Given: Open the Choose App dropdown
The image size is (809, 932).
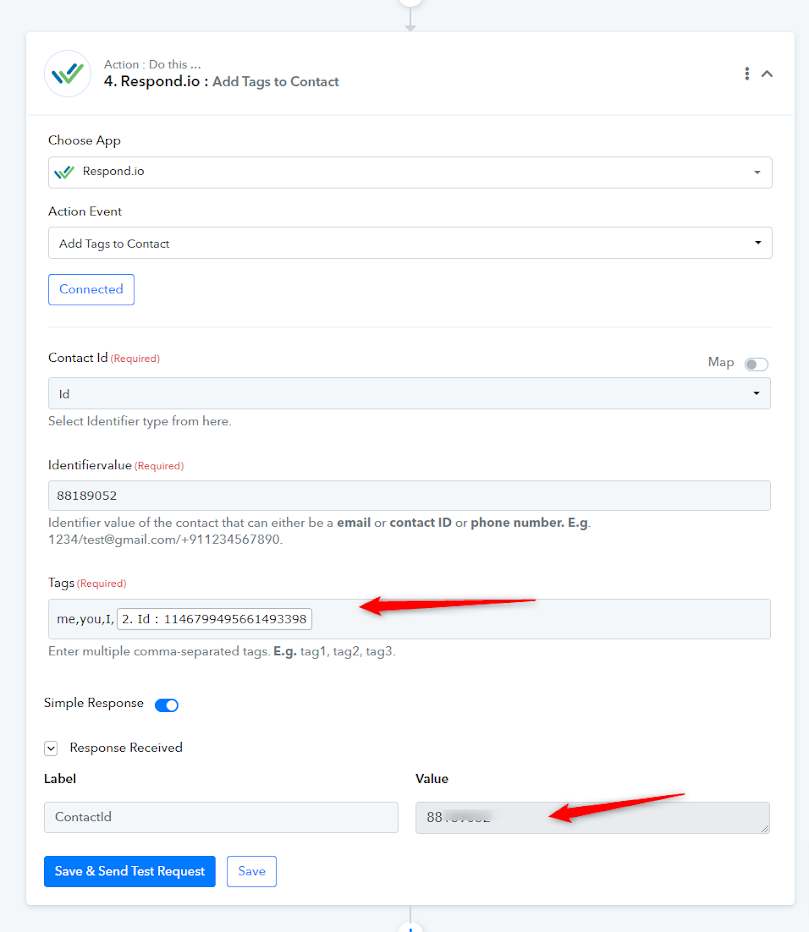Looking at the screenshot, I should coord(410,172).
